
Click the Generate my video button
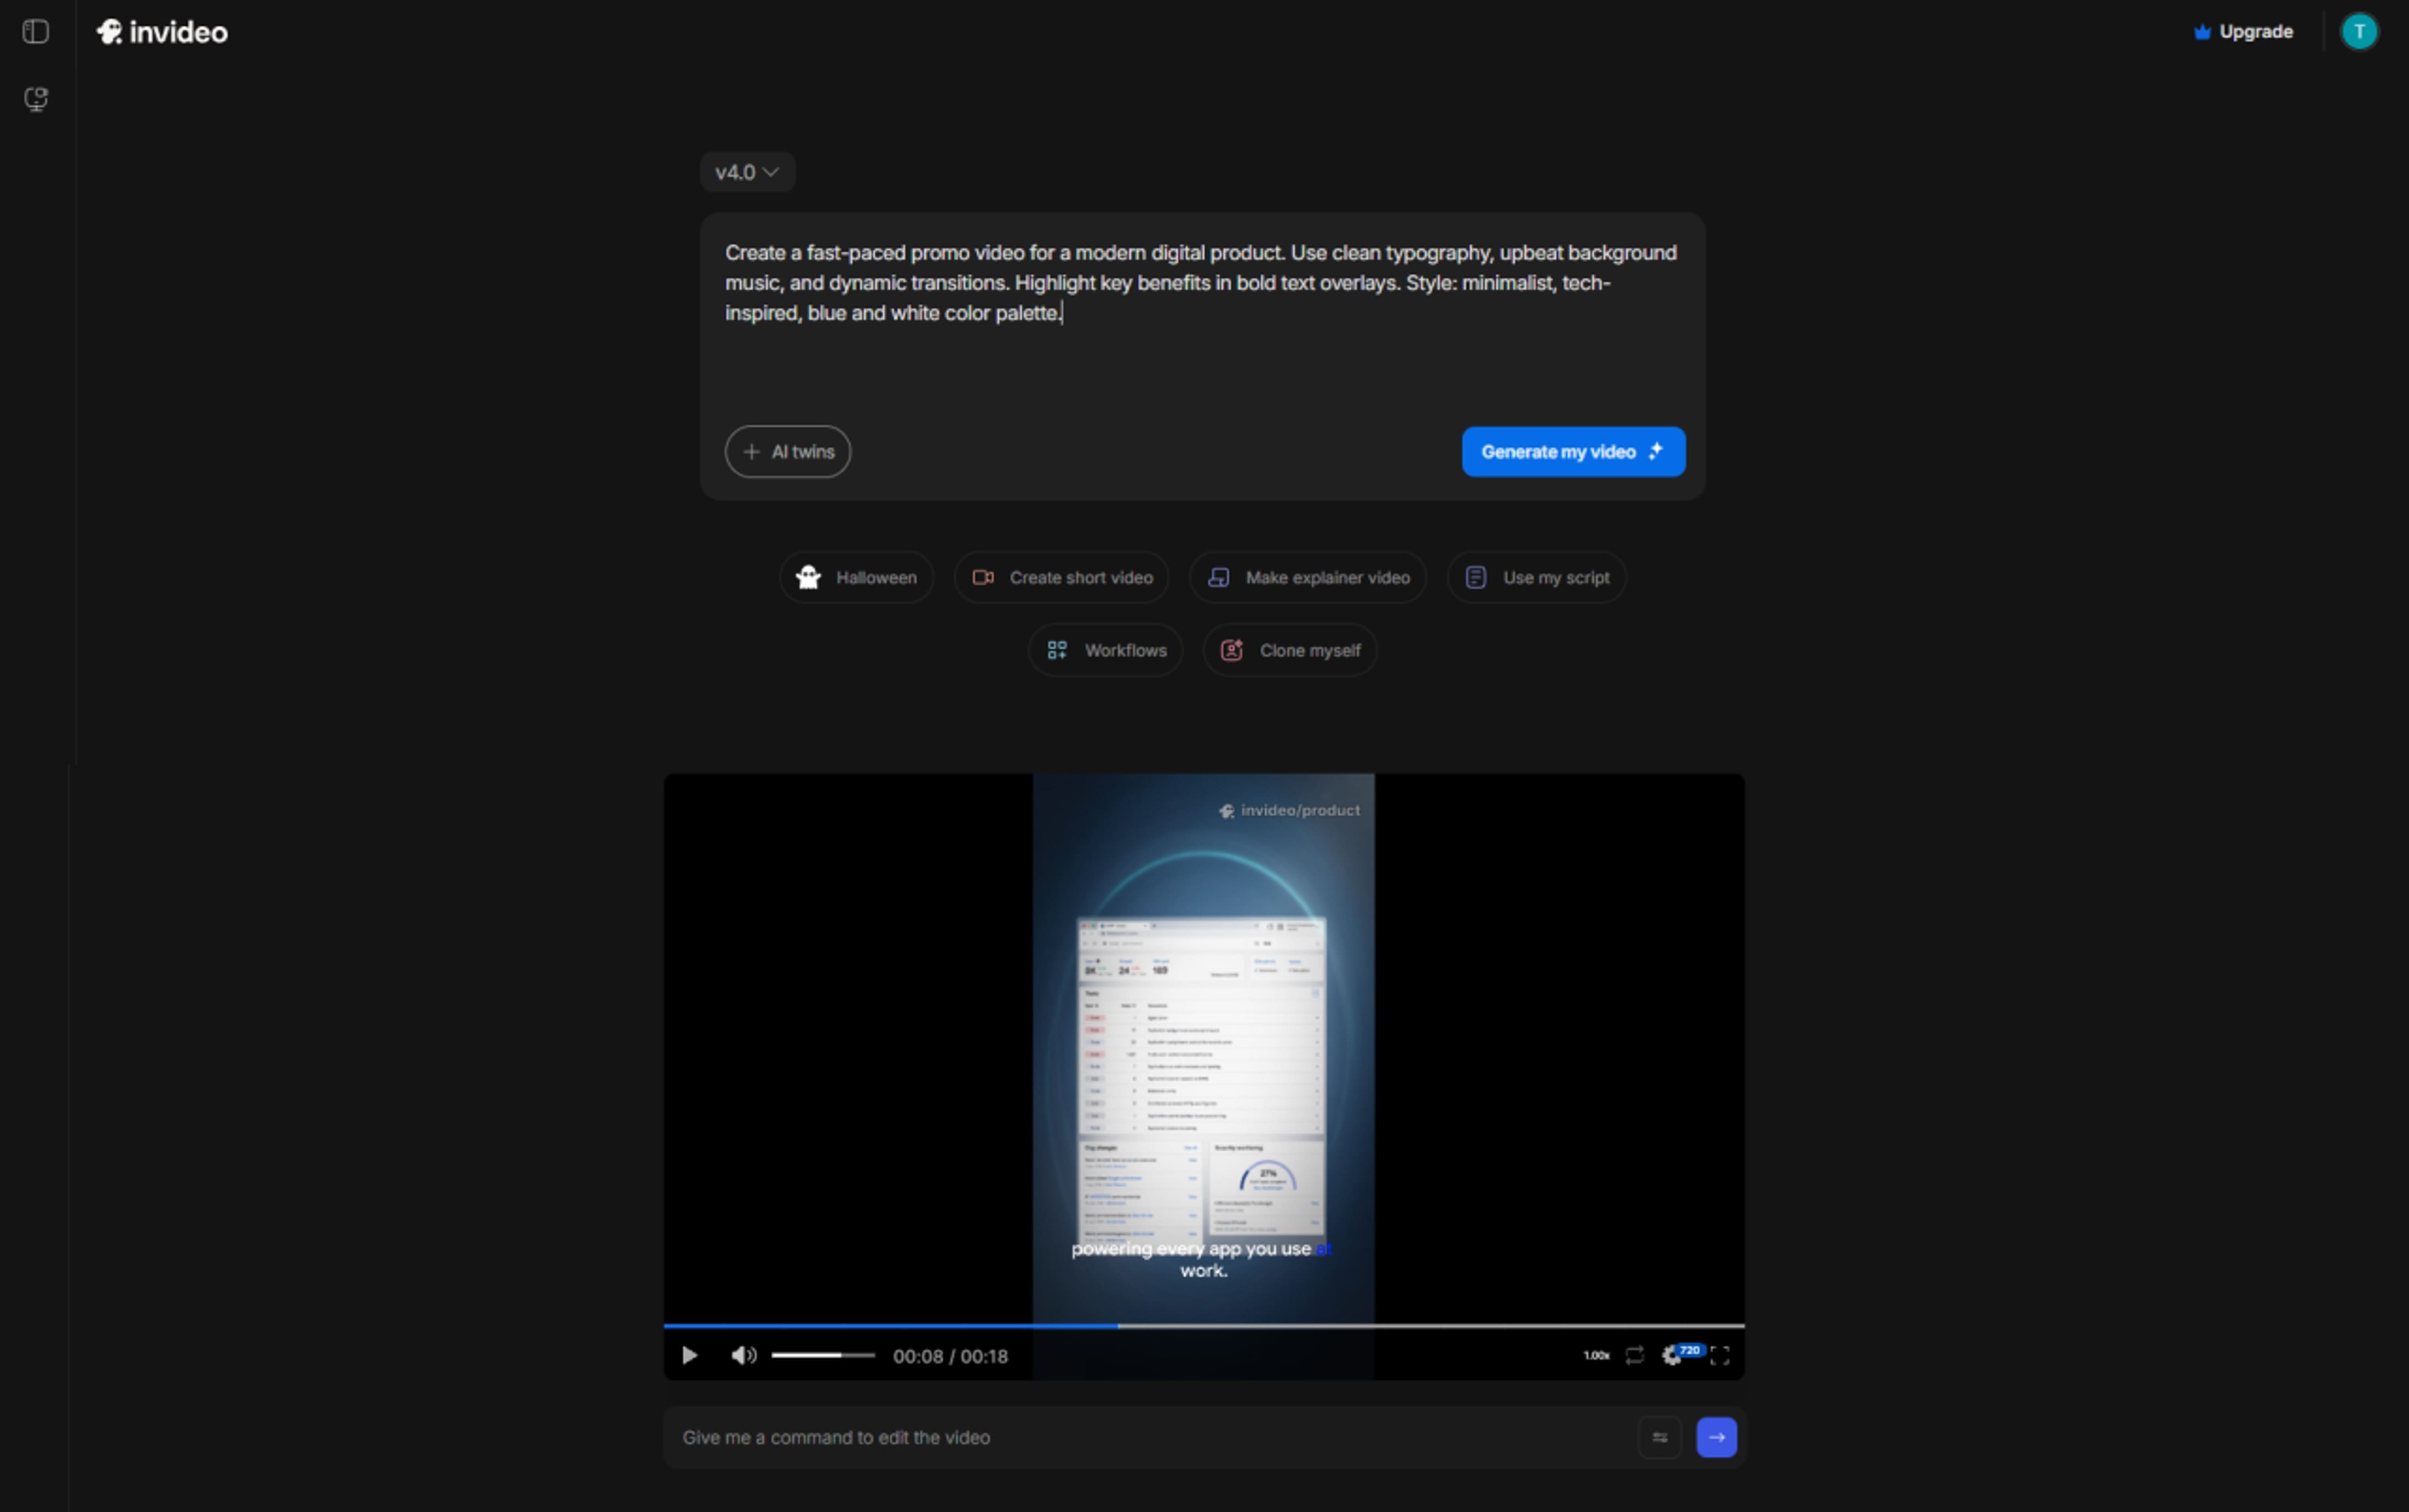(1571, 451)
